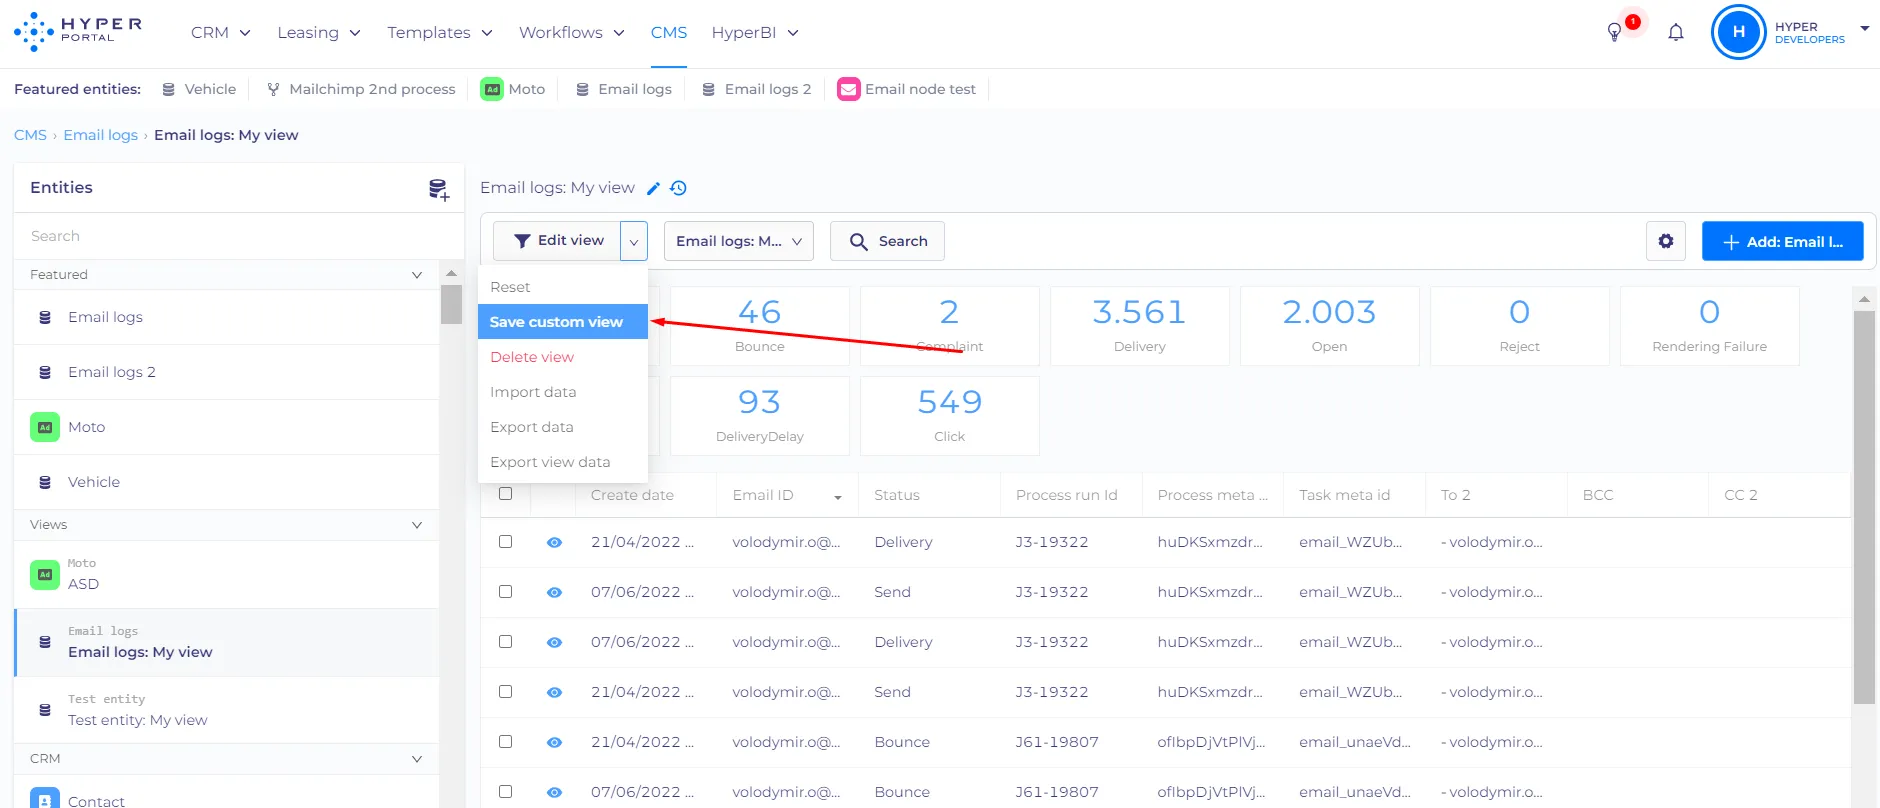Click the Vehicle database icon in featured bar

coord(169,89)
